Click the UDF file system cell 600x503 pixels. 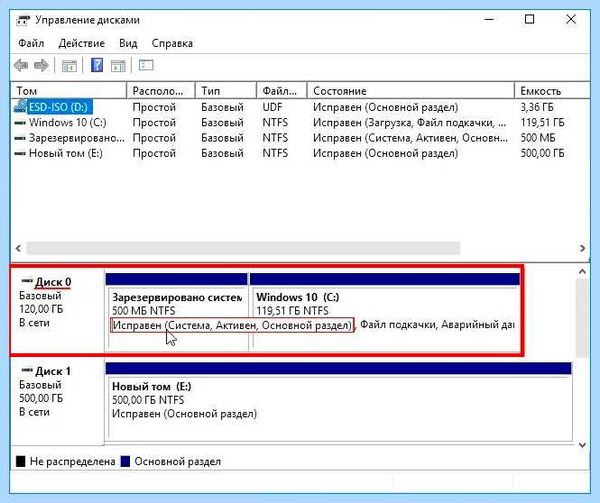[272, 107]
